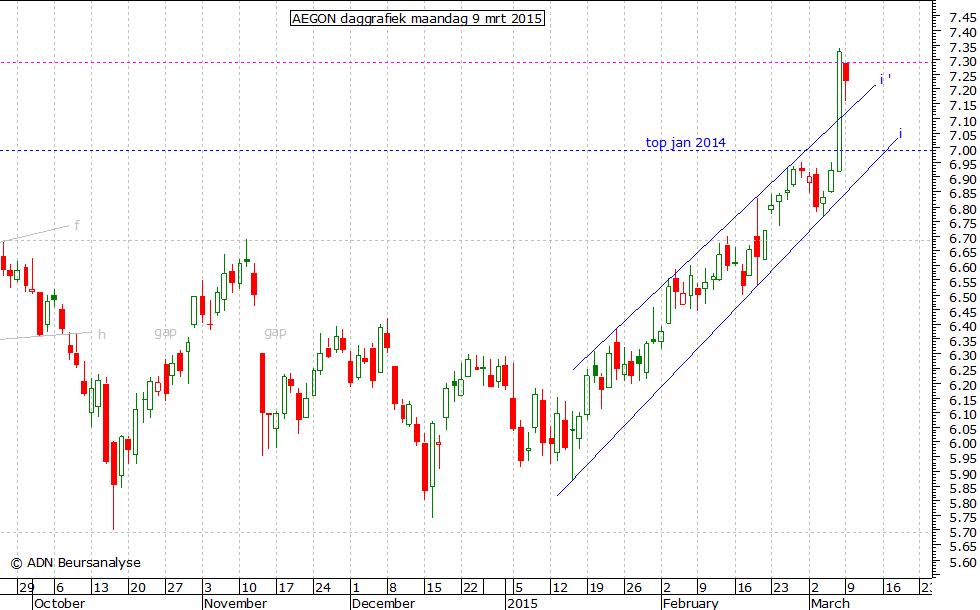Click the 7.45 price axis label
This screenshot has height=610, width=980.
[x=962, y=18]
